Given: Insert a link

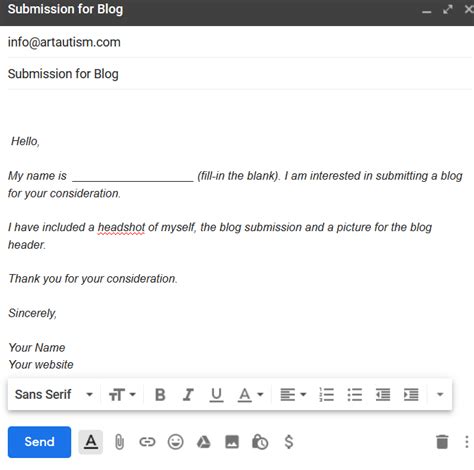Looking at the screenshot, I should click(x=147, y=442).
